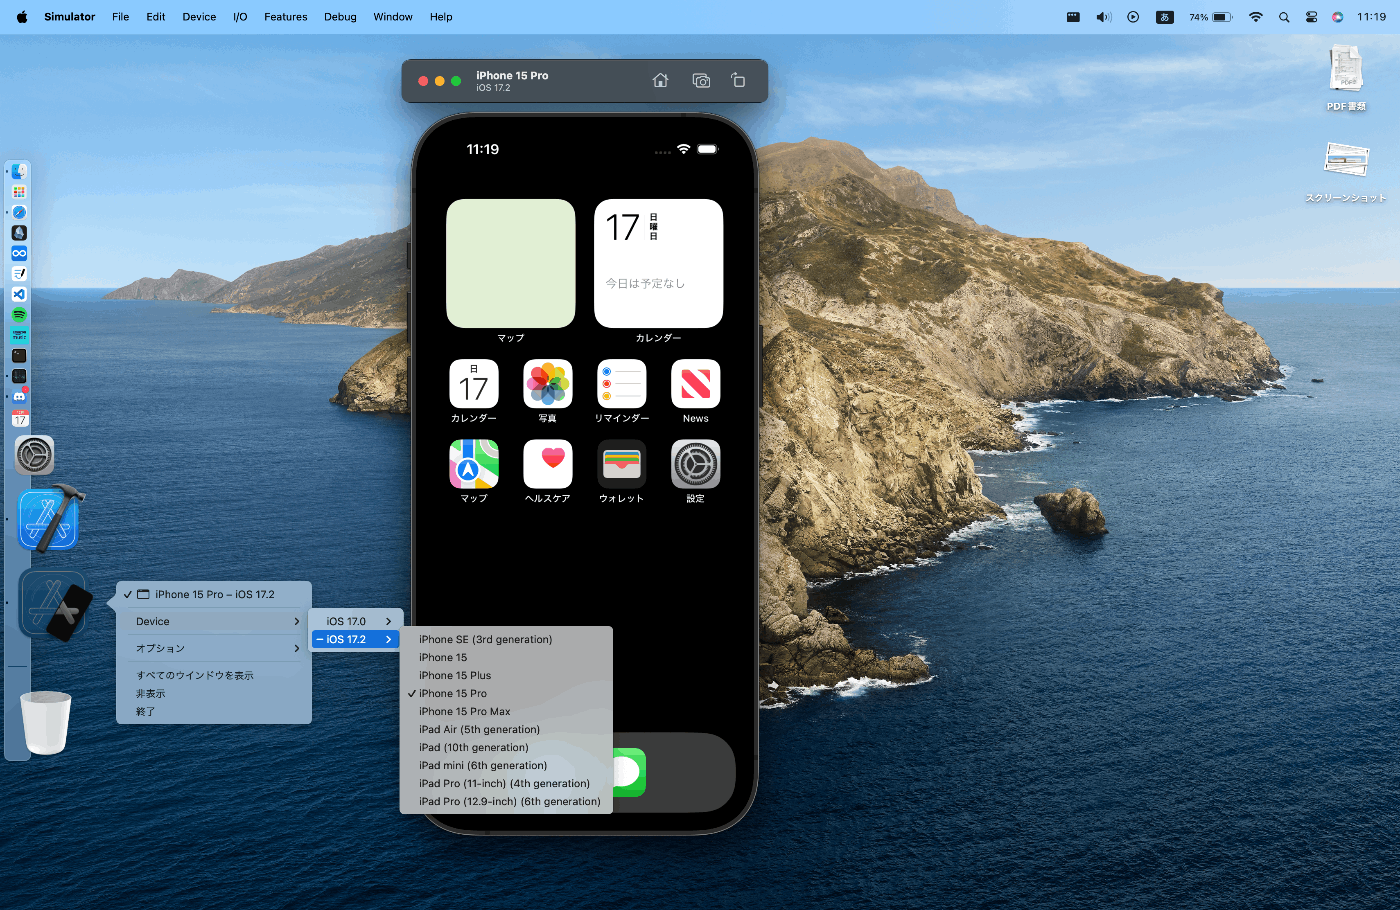Screen dimensions: 1400x910
Task: Select iPad Pro (11-inch) (4th generation)
Action: 506,783
